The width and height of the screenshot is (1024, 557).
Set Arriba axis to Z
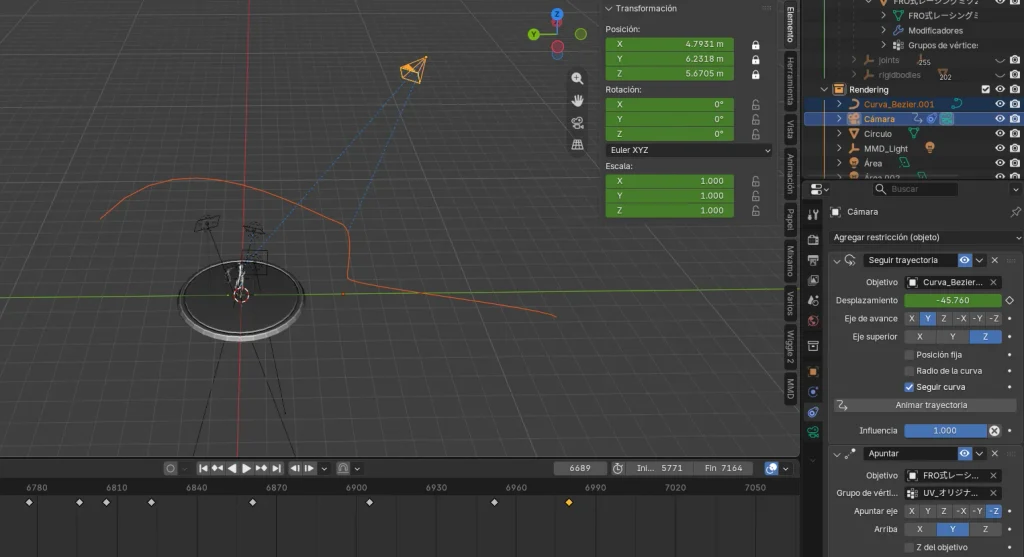(985, 529)
